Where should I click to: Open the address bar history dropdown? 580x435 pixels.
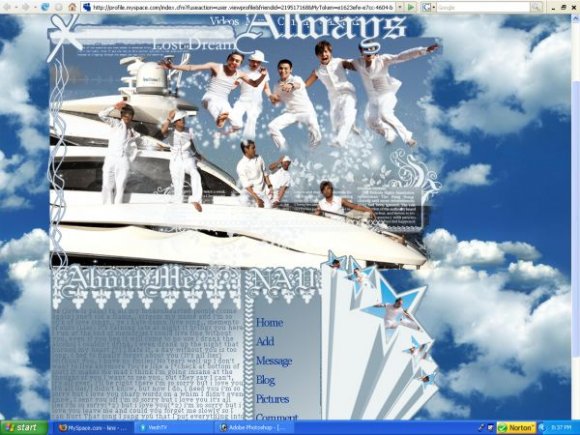click(x=399, y=7)
